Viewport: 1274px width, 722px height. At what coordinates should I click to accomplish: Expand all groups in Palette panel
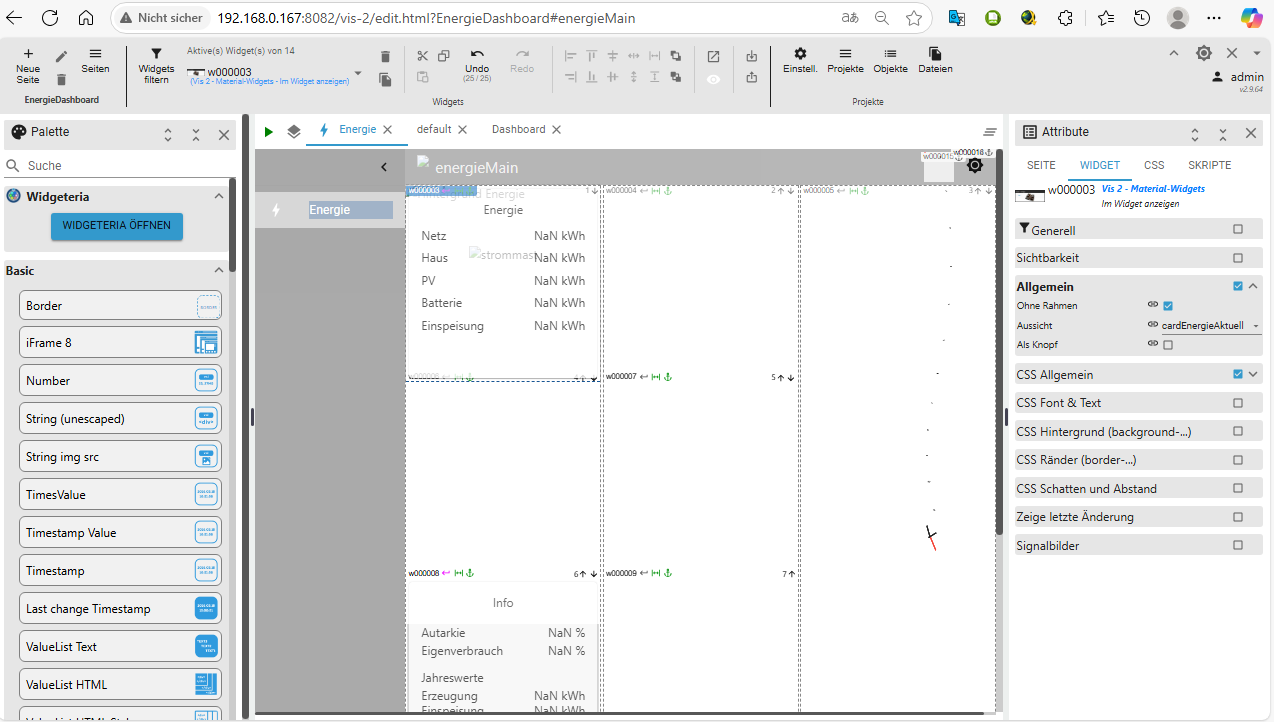click(168, 133)
